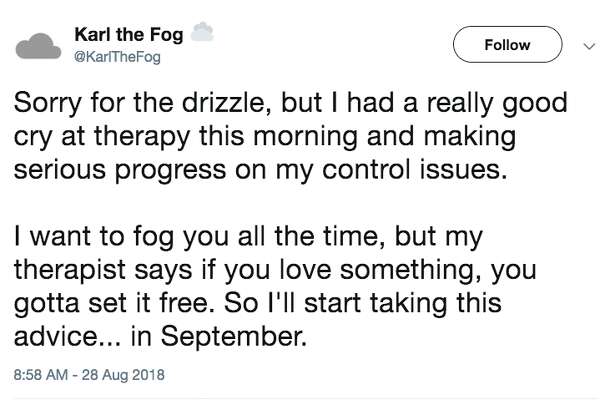This screenshot has height=400, width=600.
Task: Click the 28 Aug 2018 date
Action: pos(123,374)
